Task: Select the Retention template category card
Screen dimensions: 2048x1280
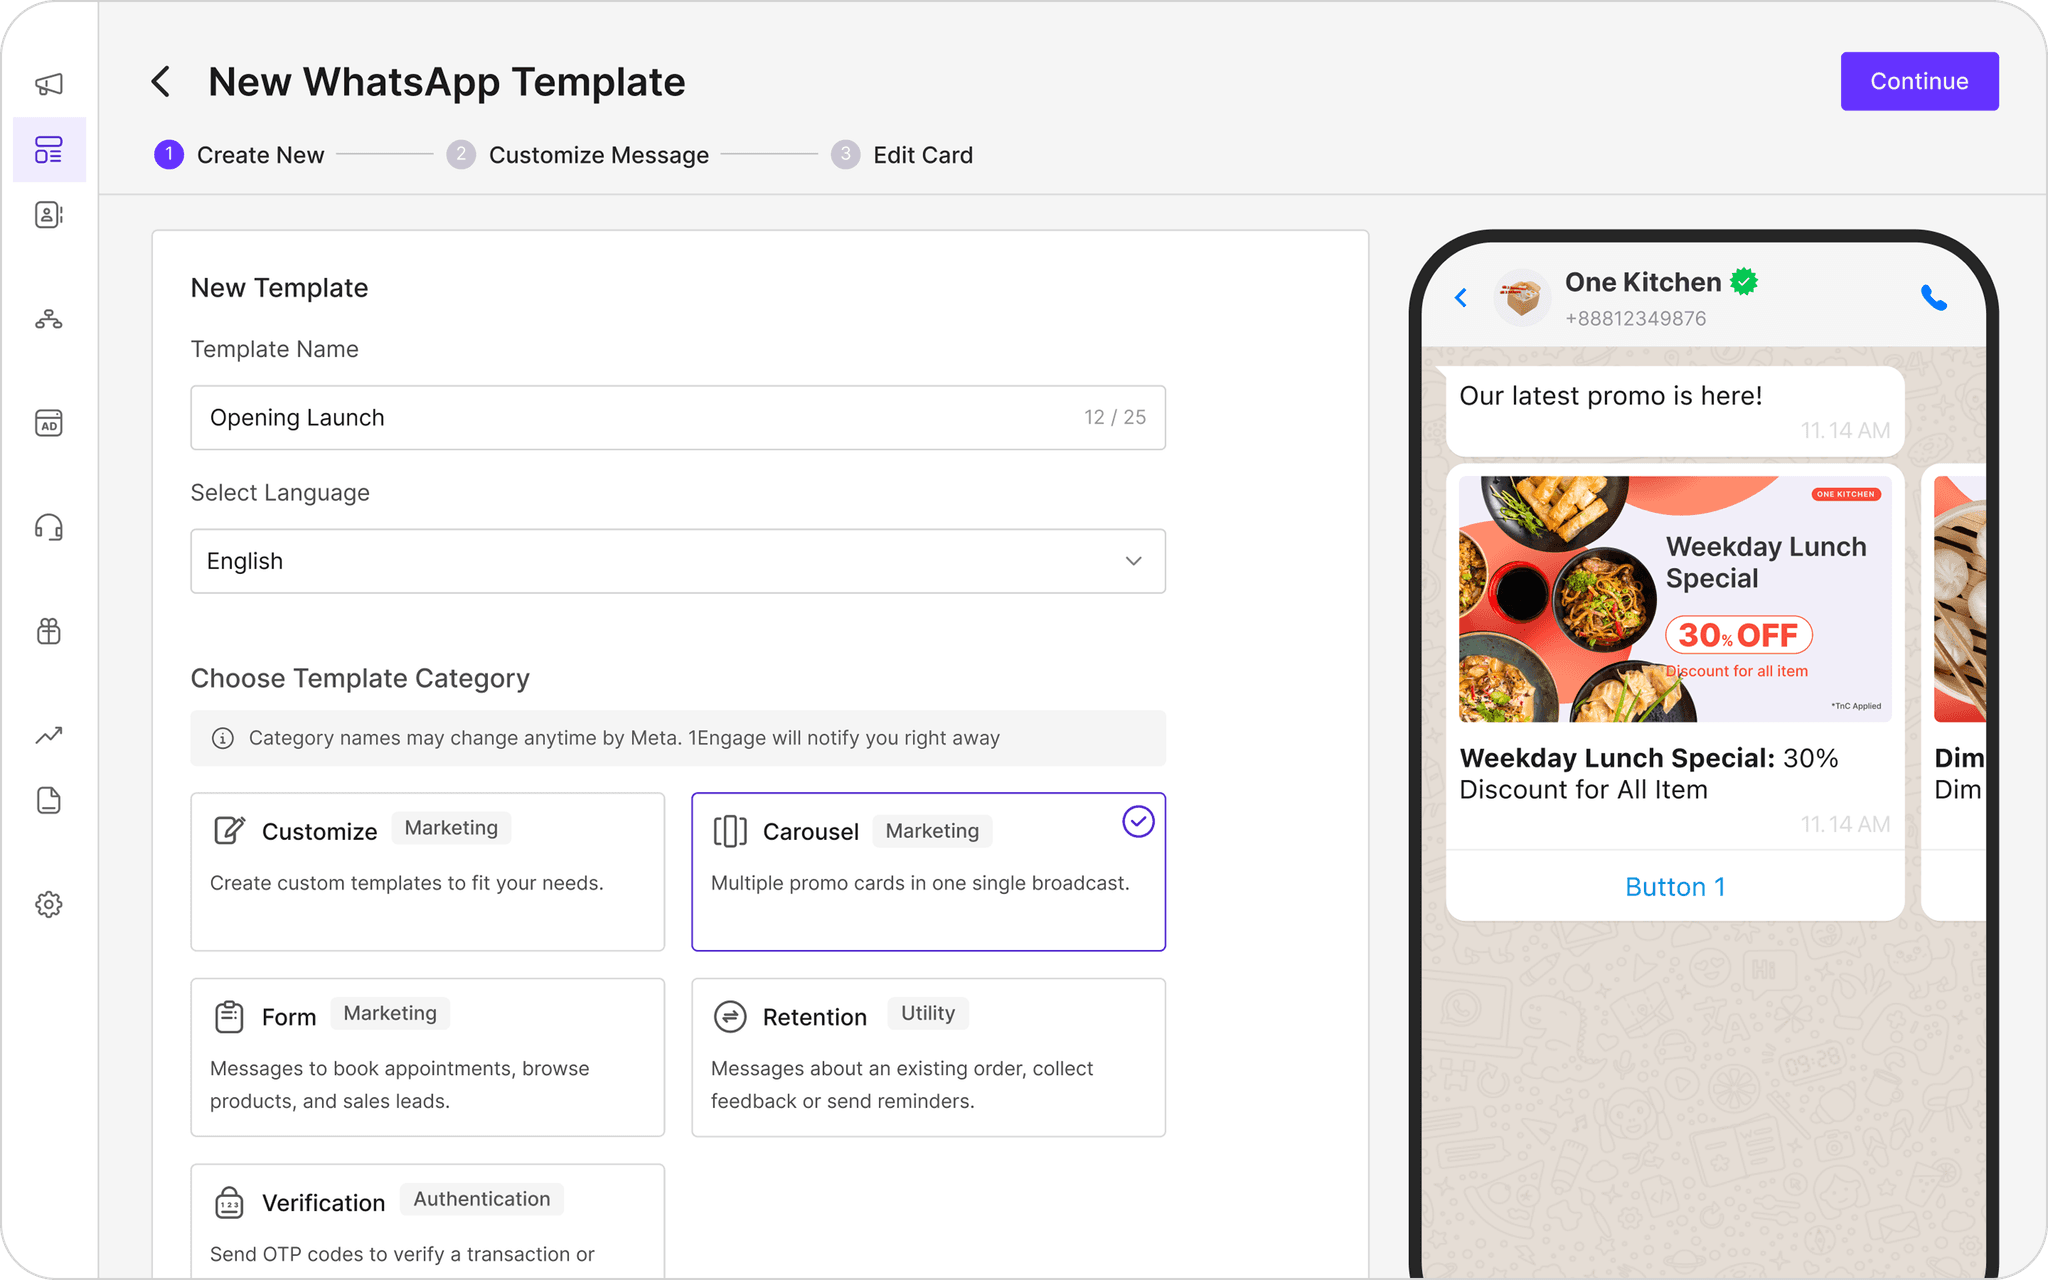Action: [x=928, y=1057]
